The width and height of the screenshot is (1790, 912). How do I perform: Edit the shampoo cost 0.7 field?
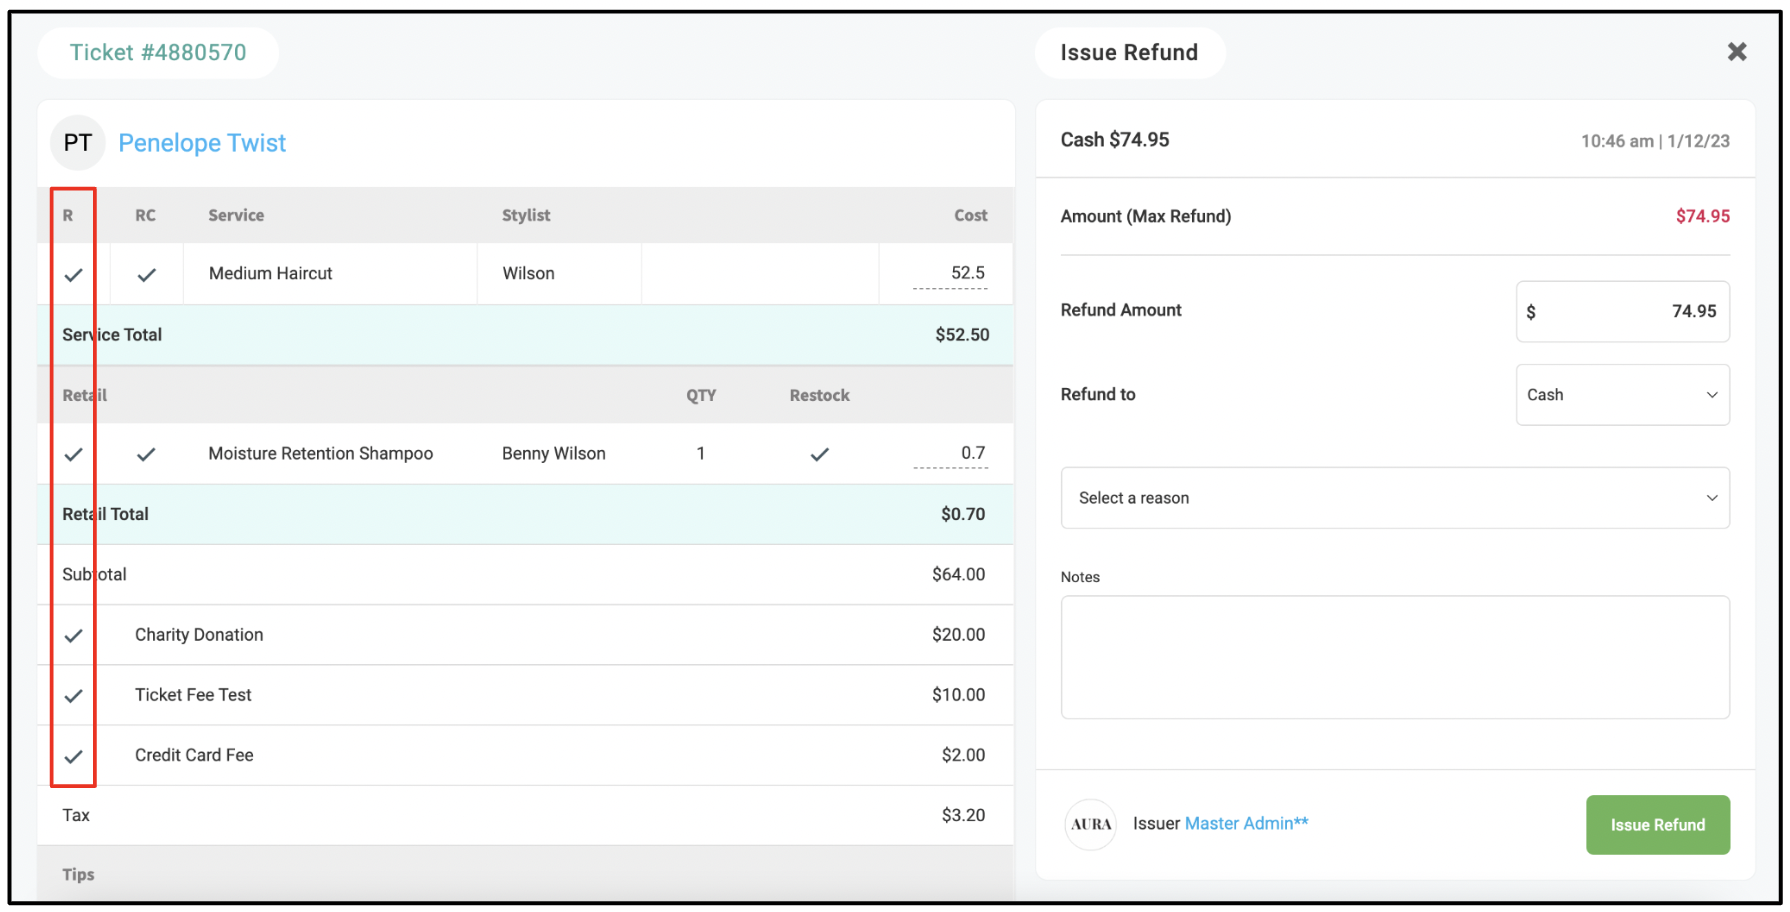[x=950, y=453]
